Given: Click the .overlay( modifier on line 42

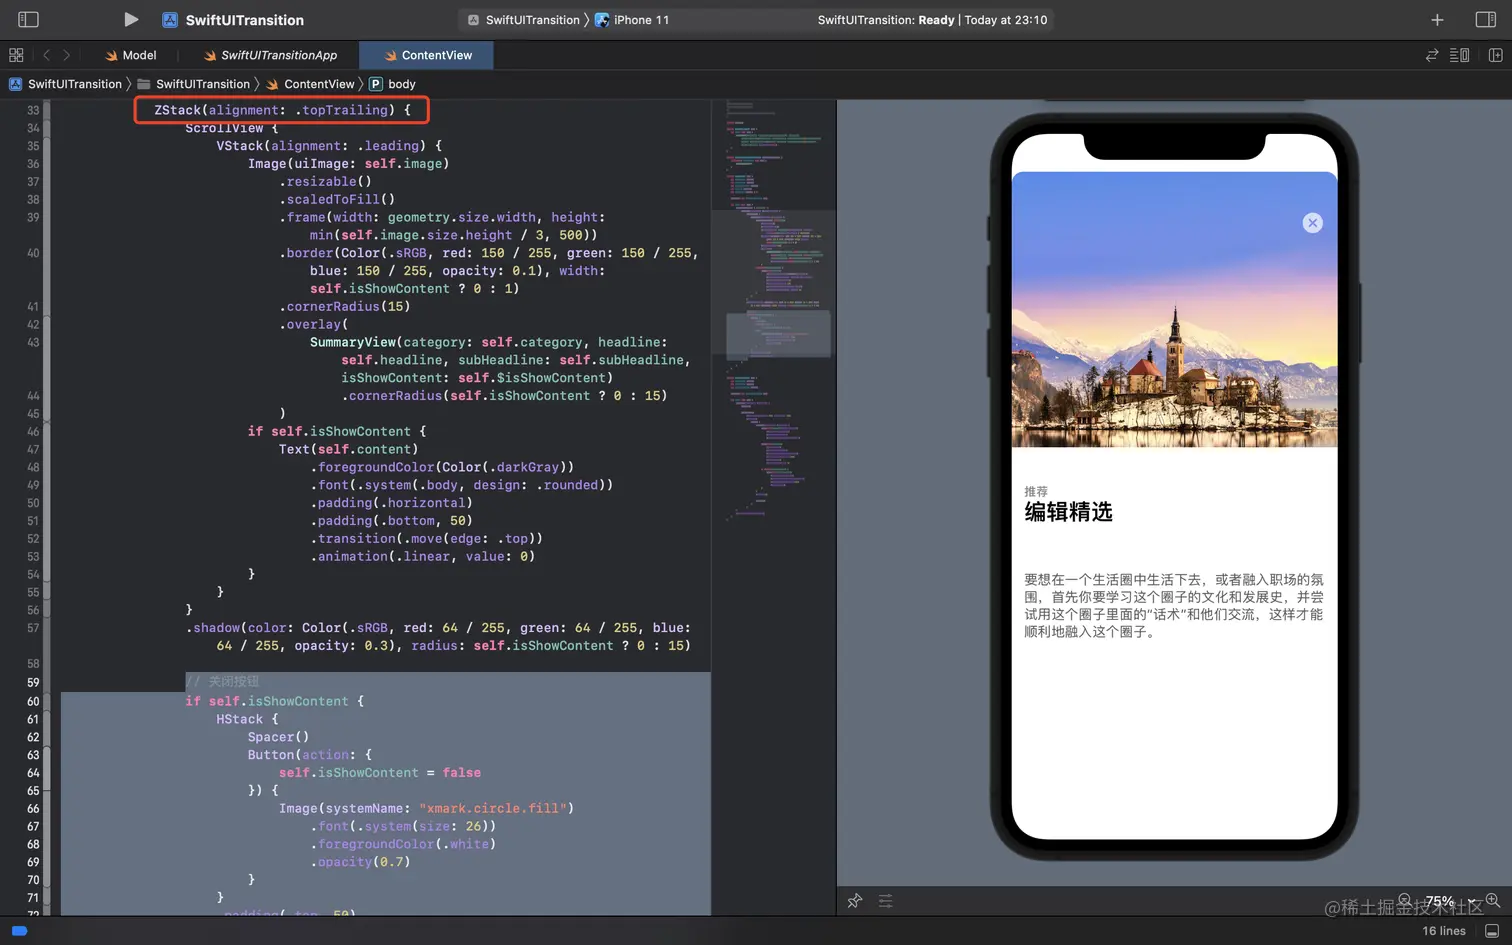Looking at the screenshot, I should (x=314, y=325).
